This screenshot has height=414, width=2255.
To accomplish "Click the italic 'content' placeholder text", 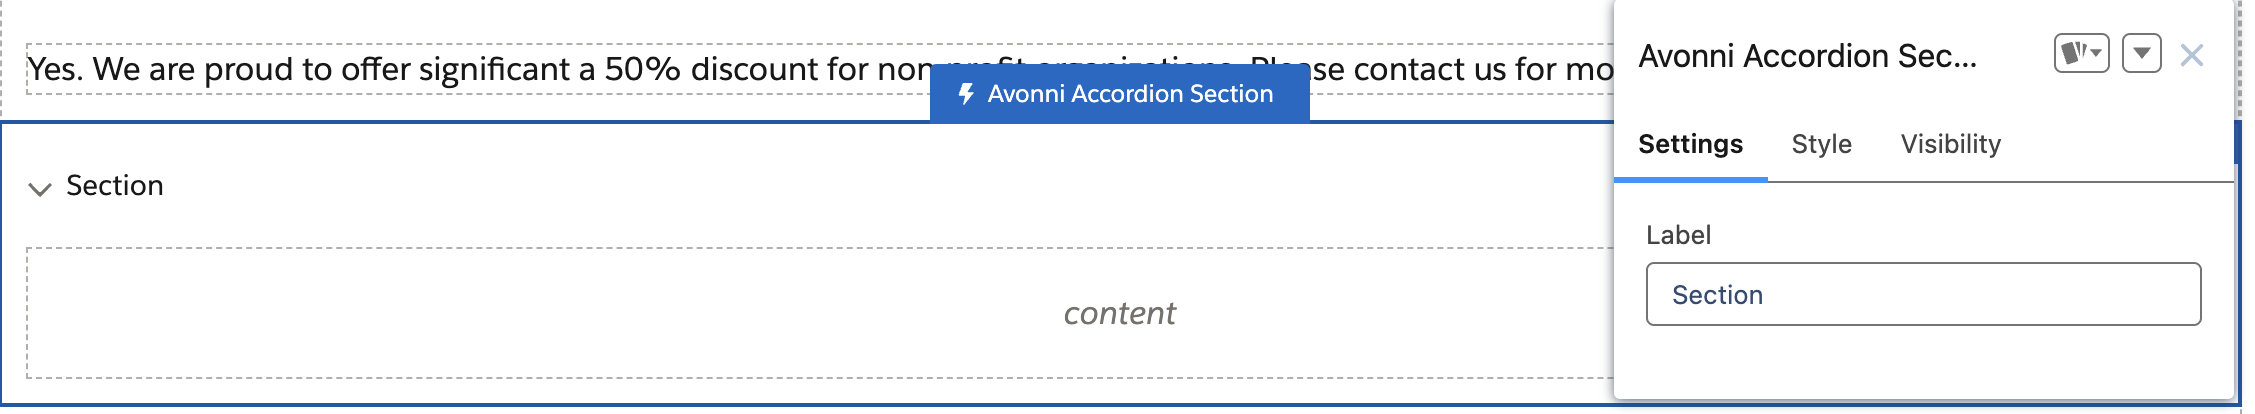I will tap(1119, 314).
